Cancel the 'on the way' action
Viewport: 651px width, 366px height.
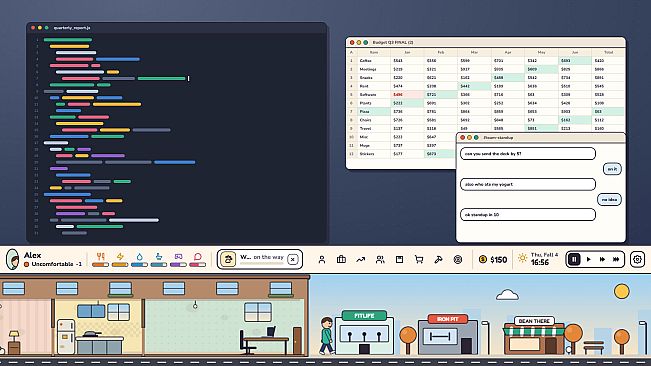pyautogui.click(x=293, y=259)
